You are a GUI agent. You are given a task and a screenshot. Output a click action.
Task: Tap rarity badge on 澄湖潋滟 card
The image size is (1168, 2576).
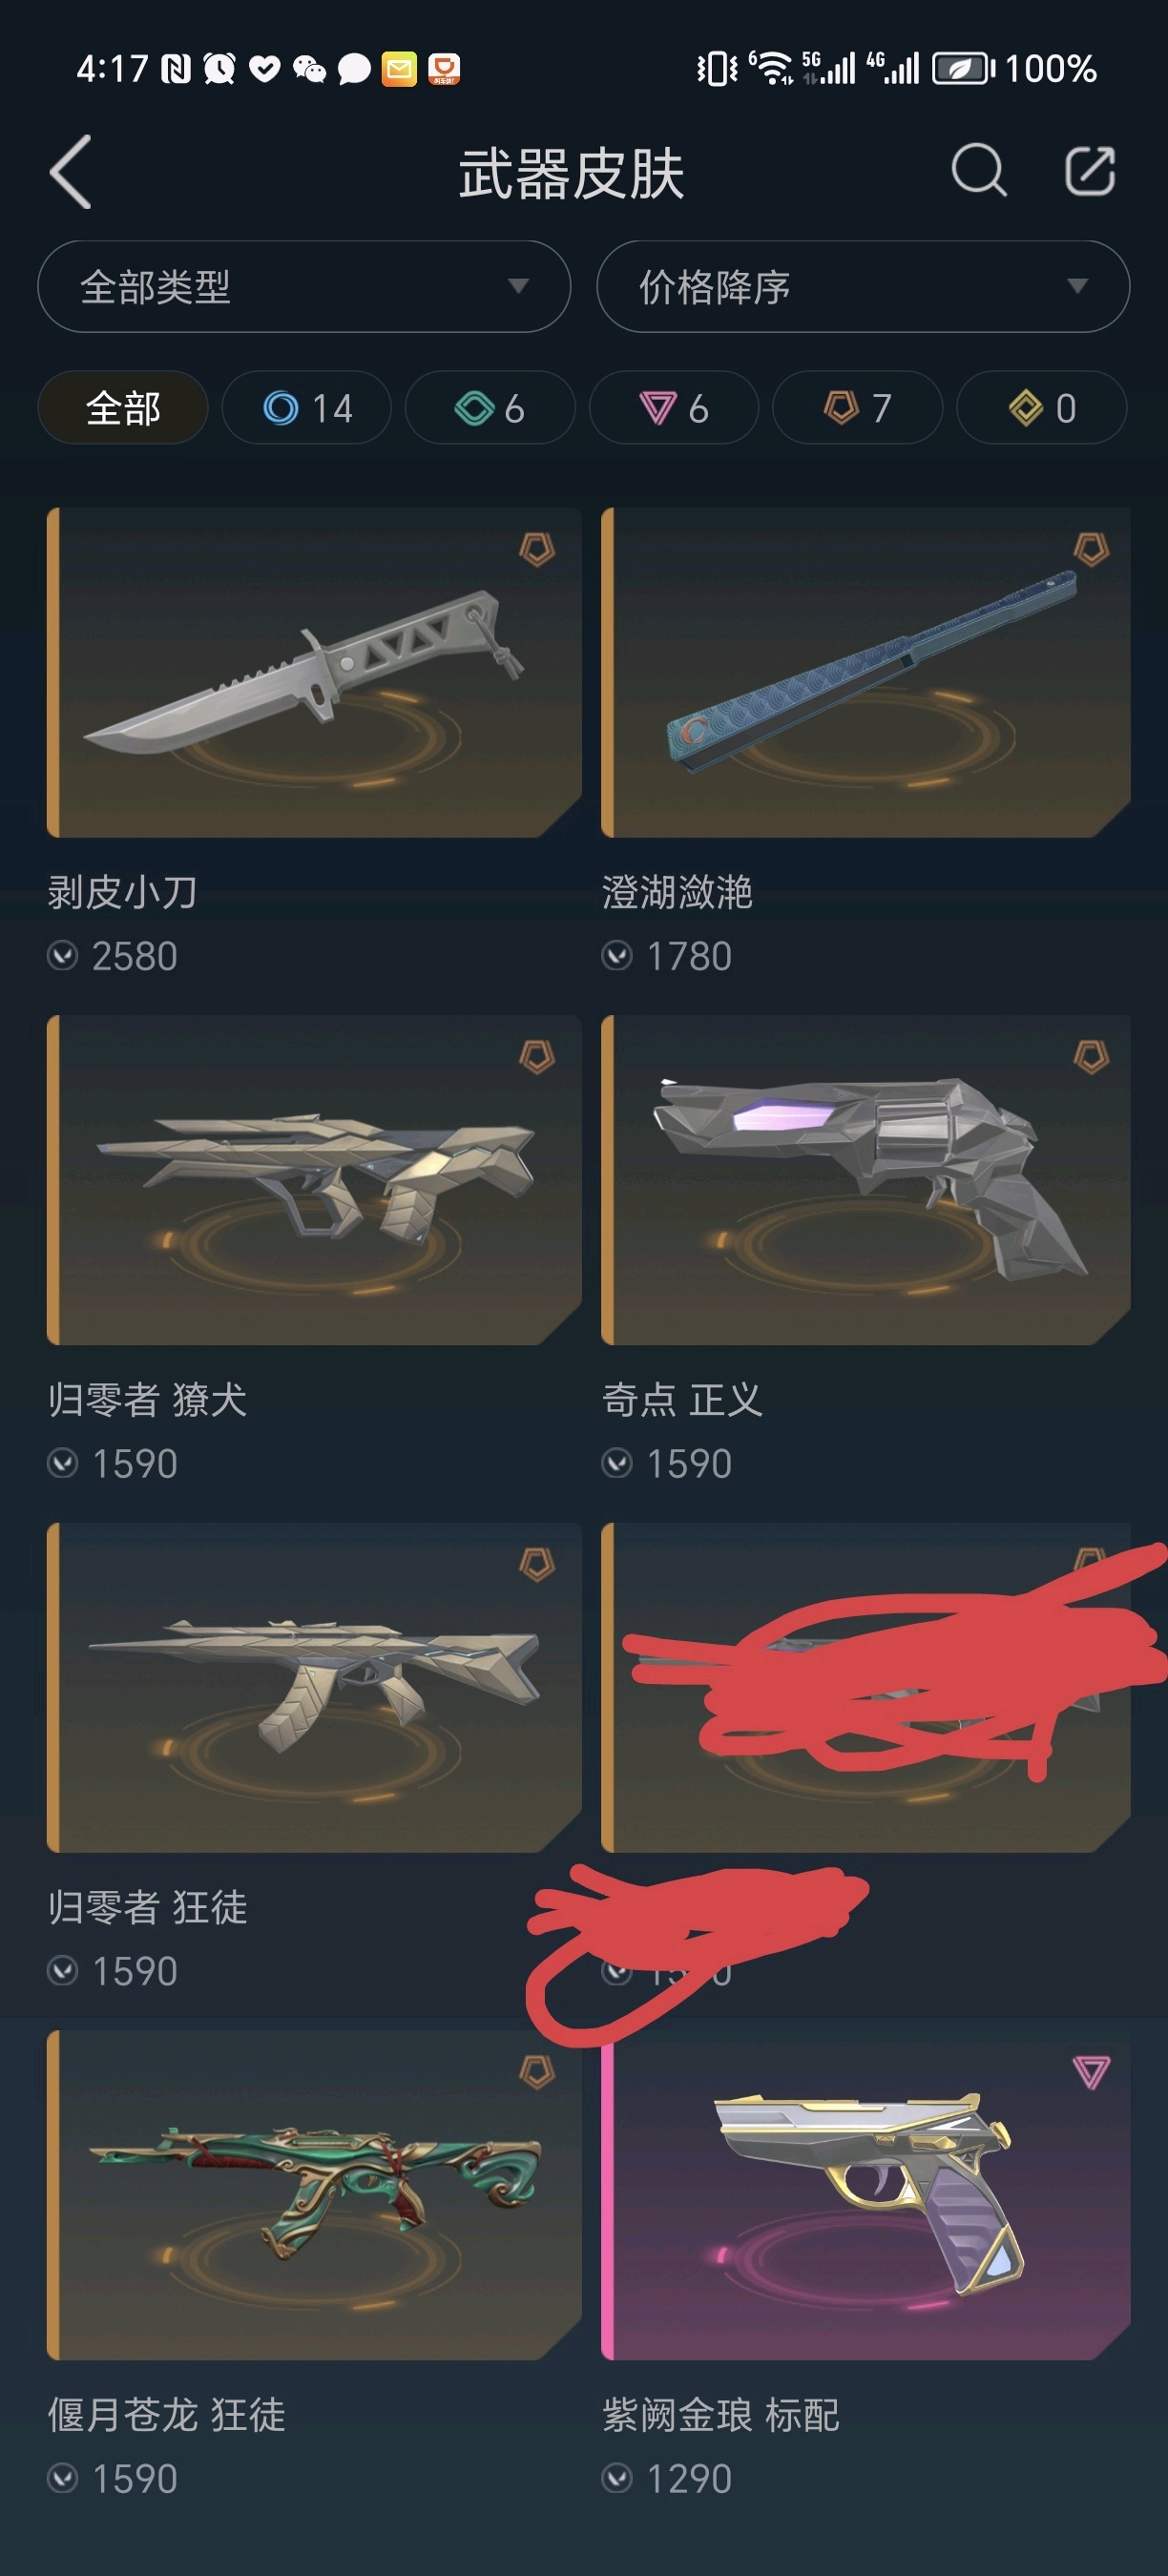point(1091,549)
